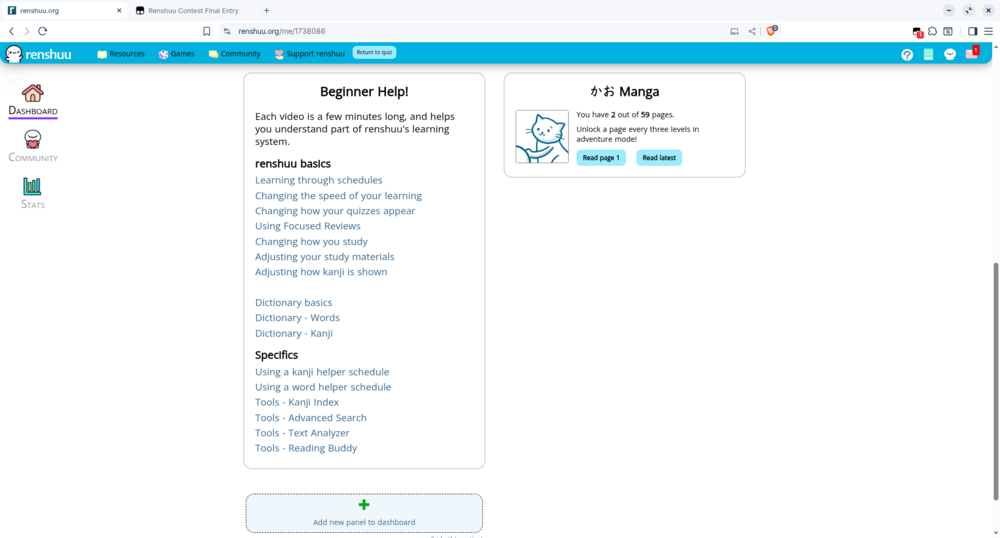Open the Support renshuu menu item
The width and height of the screenshot is (1000, 538).
point(310,54)
